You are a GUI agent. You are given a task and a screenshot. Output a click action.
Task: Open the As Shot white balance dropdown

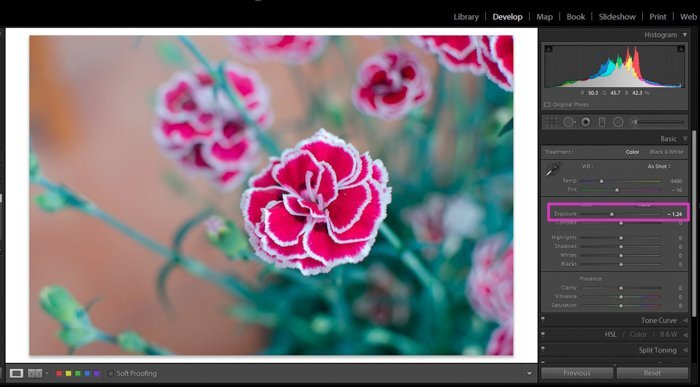tap(659, 166)
